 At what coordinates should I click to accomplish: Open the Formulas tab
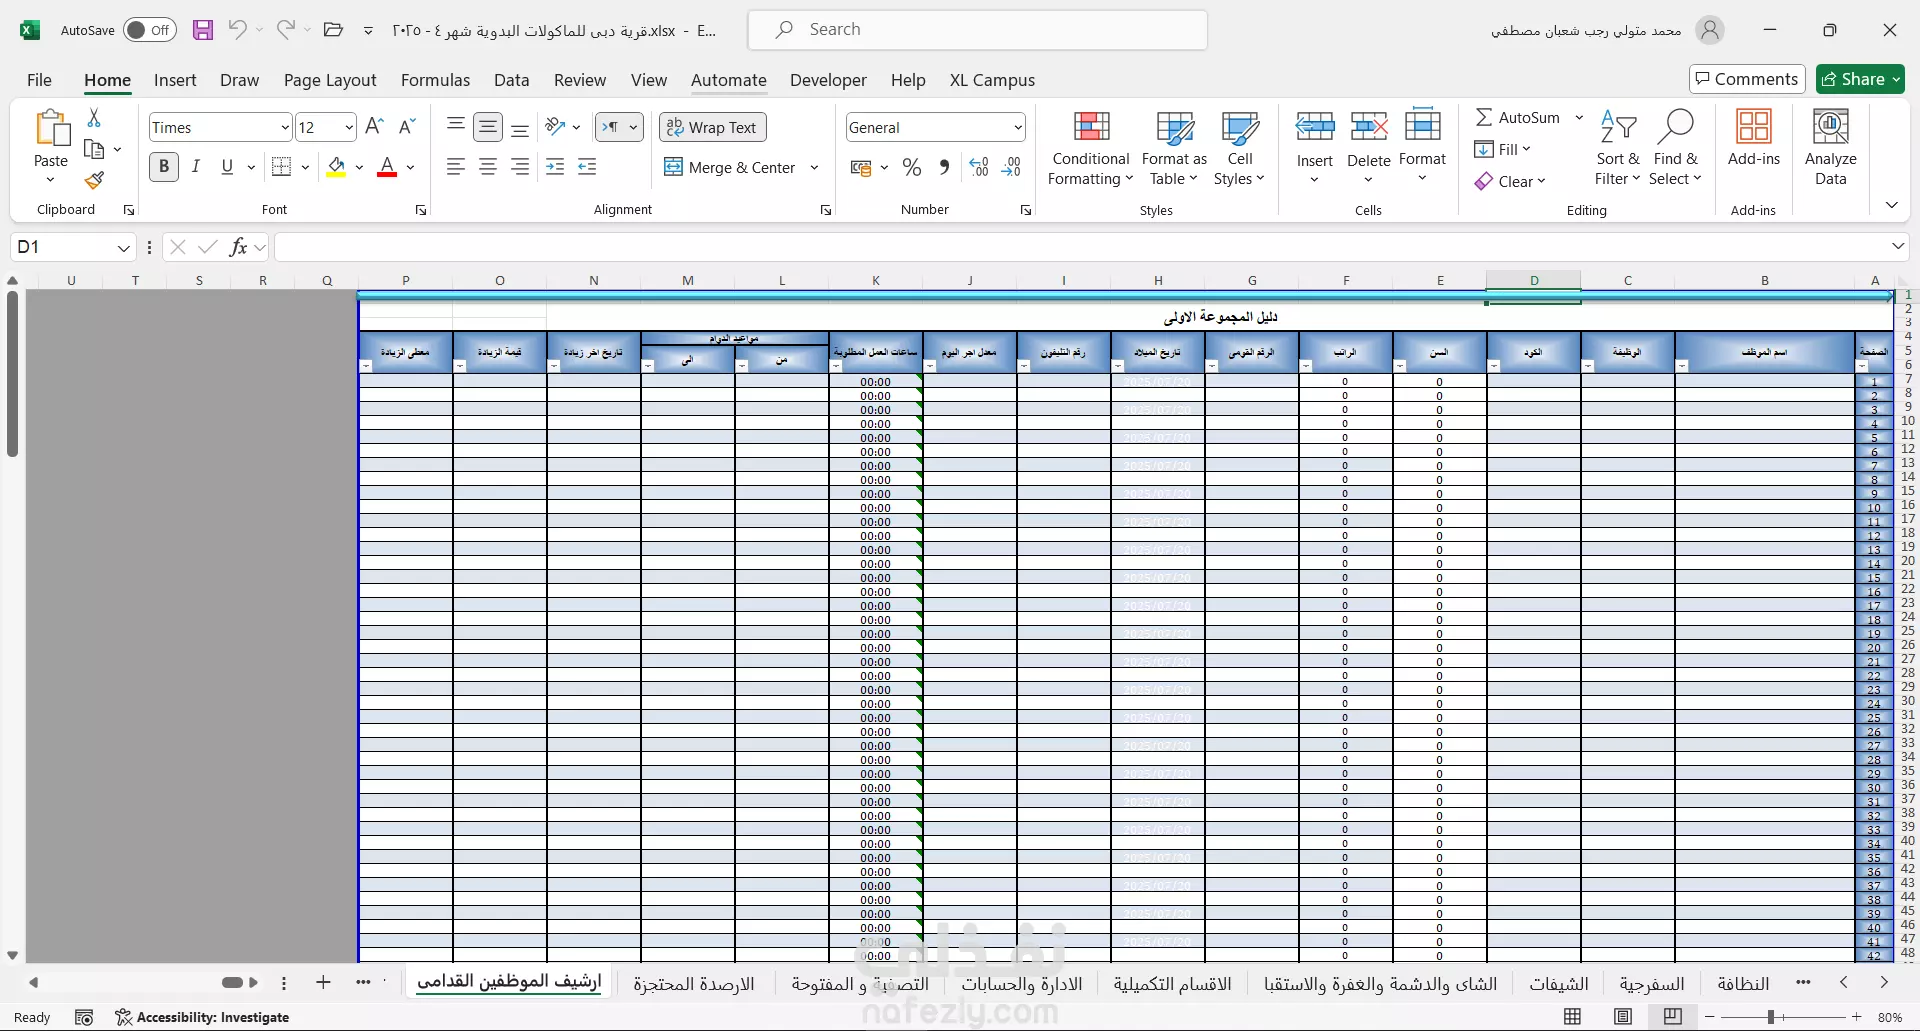[435, 80]
